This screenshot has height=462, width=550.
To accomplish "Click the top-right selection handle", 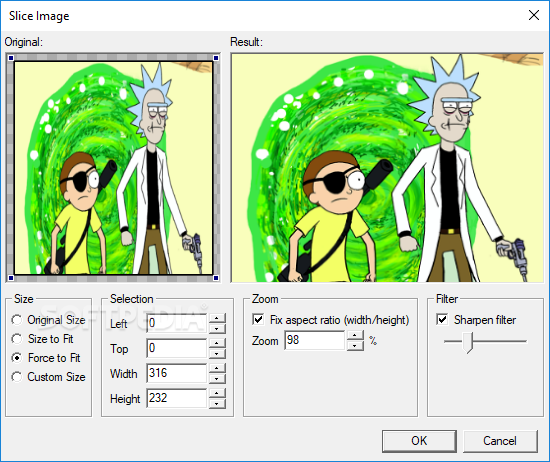I will (216, 58).
